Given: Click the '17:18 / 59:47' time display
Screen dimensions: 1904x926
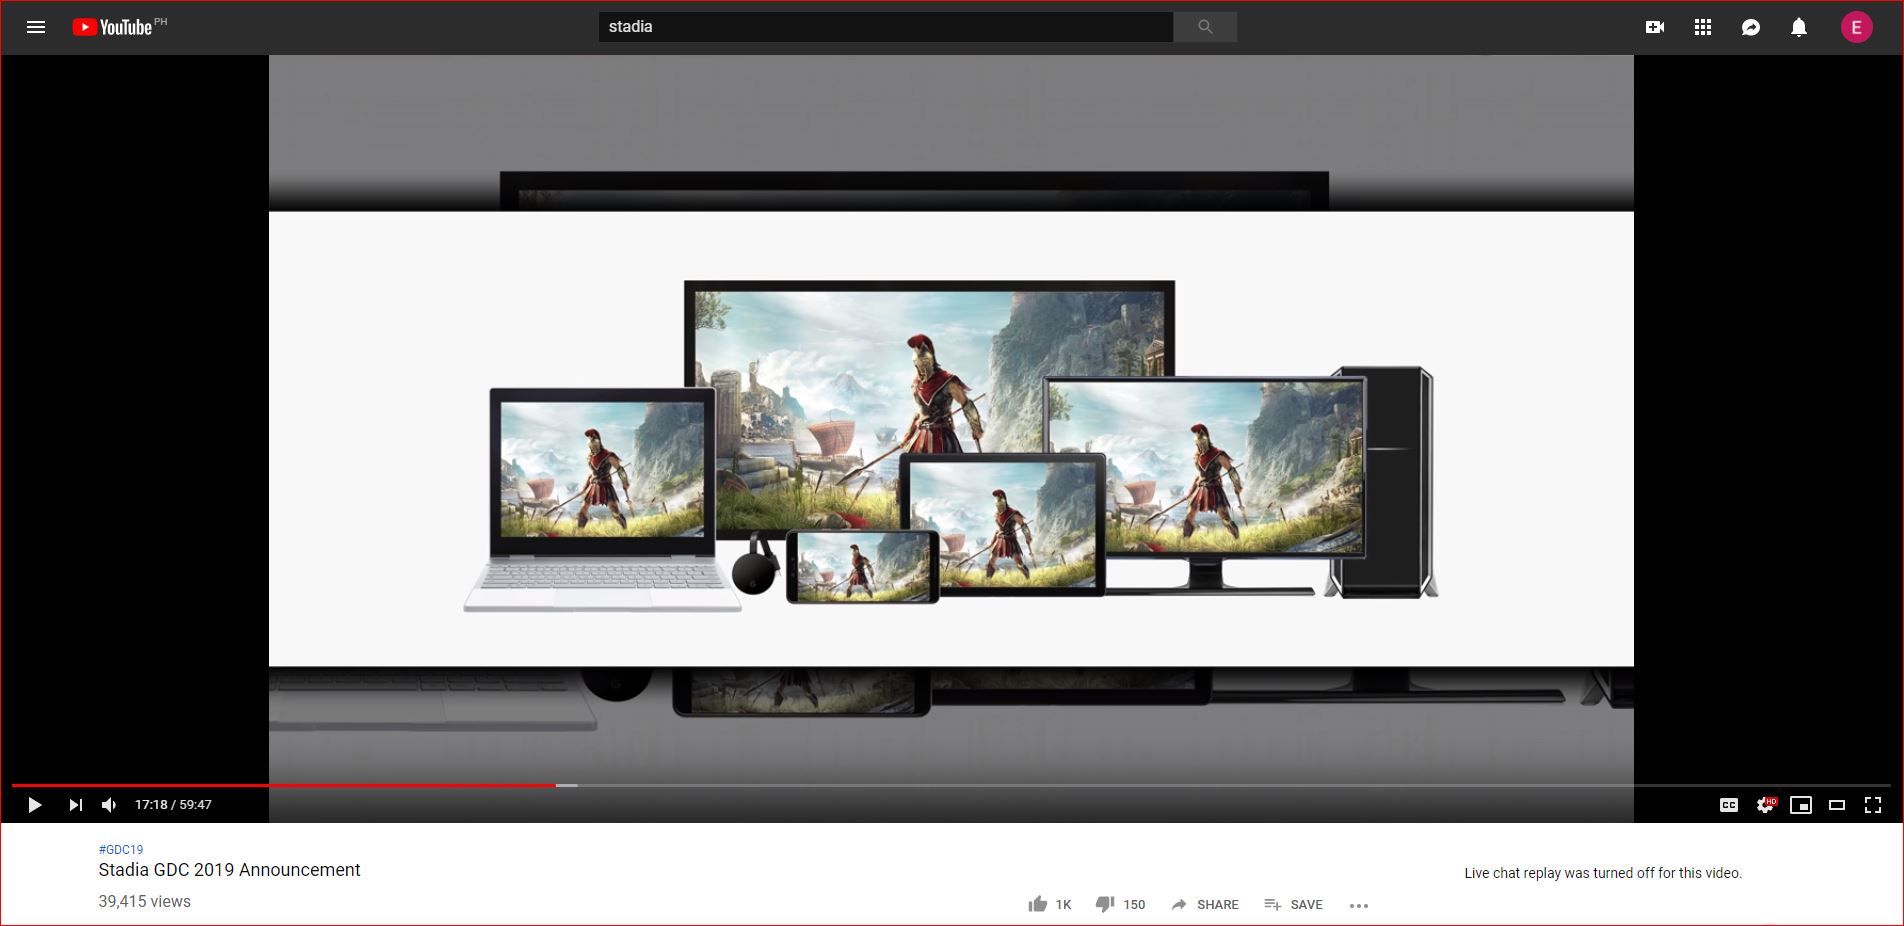Looking at the screenshot, I should pos(173,805).
